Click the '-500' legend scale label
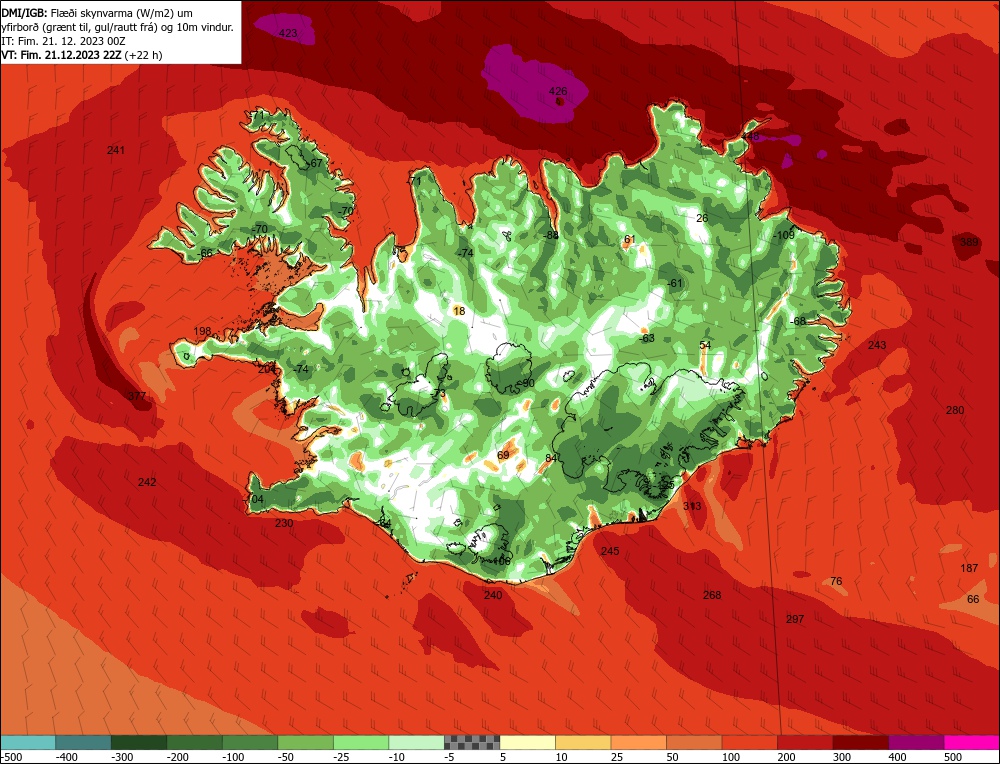 12,757
